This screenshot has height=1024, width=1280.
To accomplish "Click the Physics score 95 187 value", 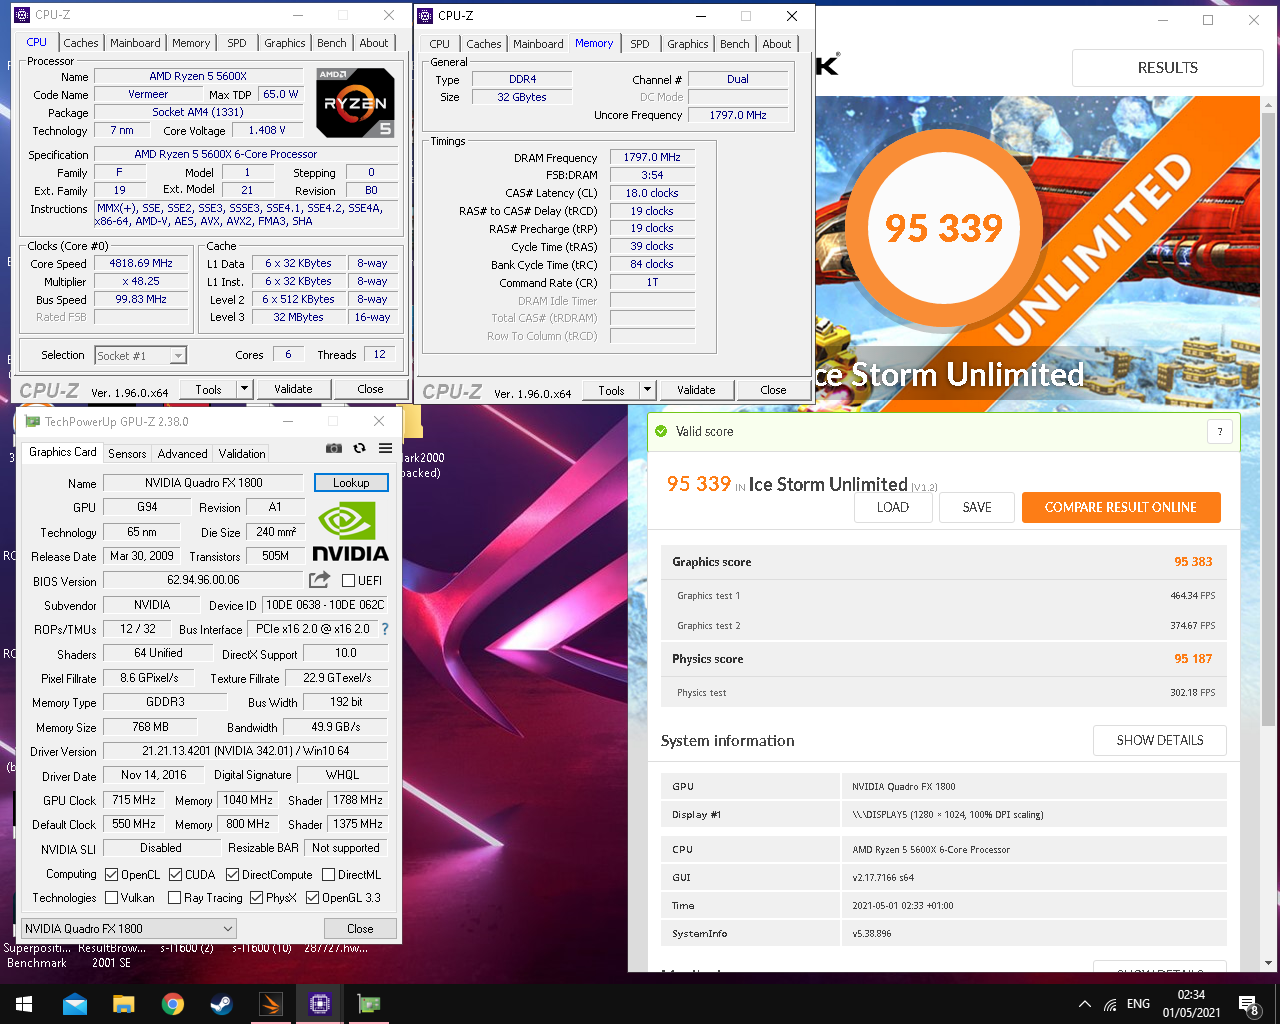I will [1193, 659].
